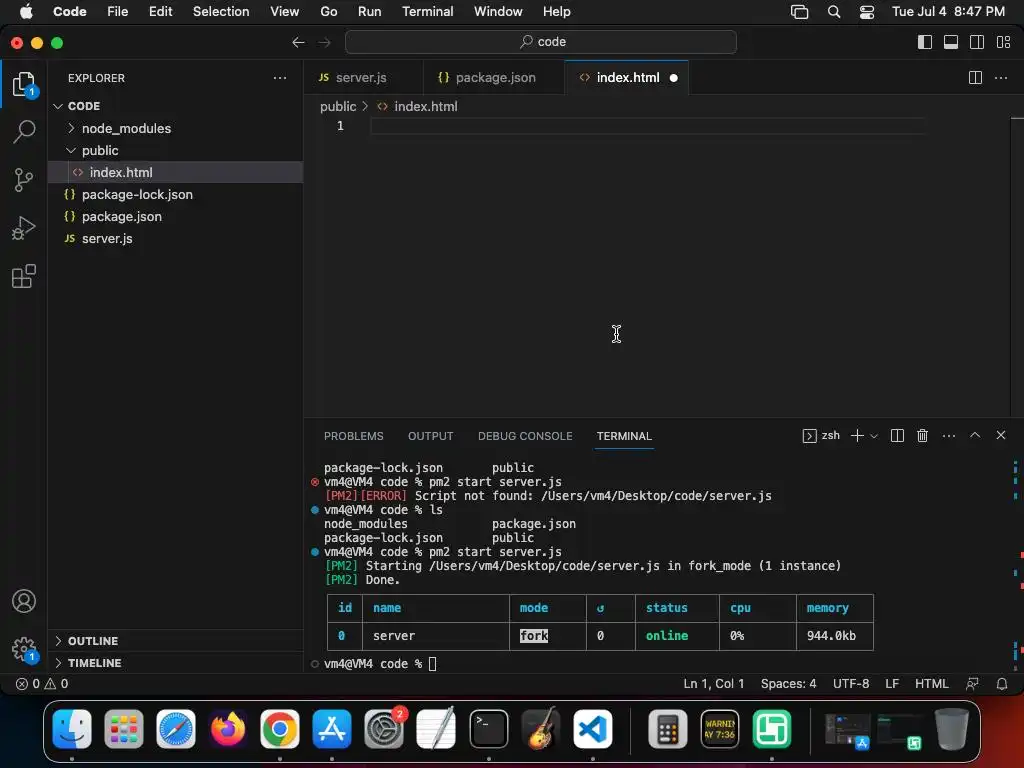Go back with the left arrow
Screen dimensions: 1024x768
coord(298,42)
